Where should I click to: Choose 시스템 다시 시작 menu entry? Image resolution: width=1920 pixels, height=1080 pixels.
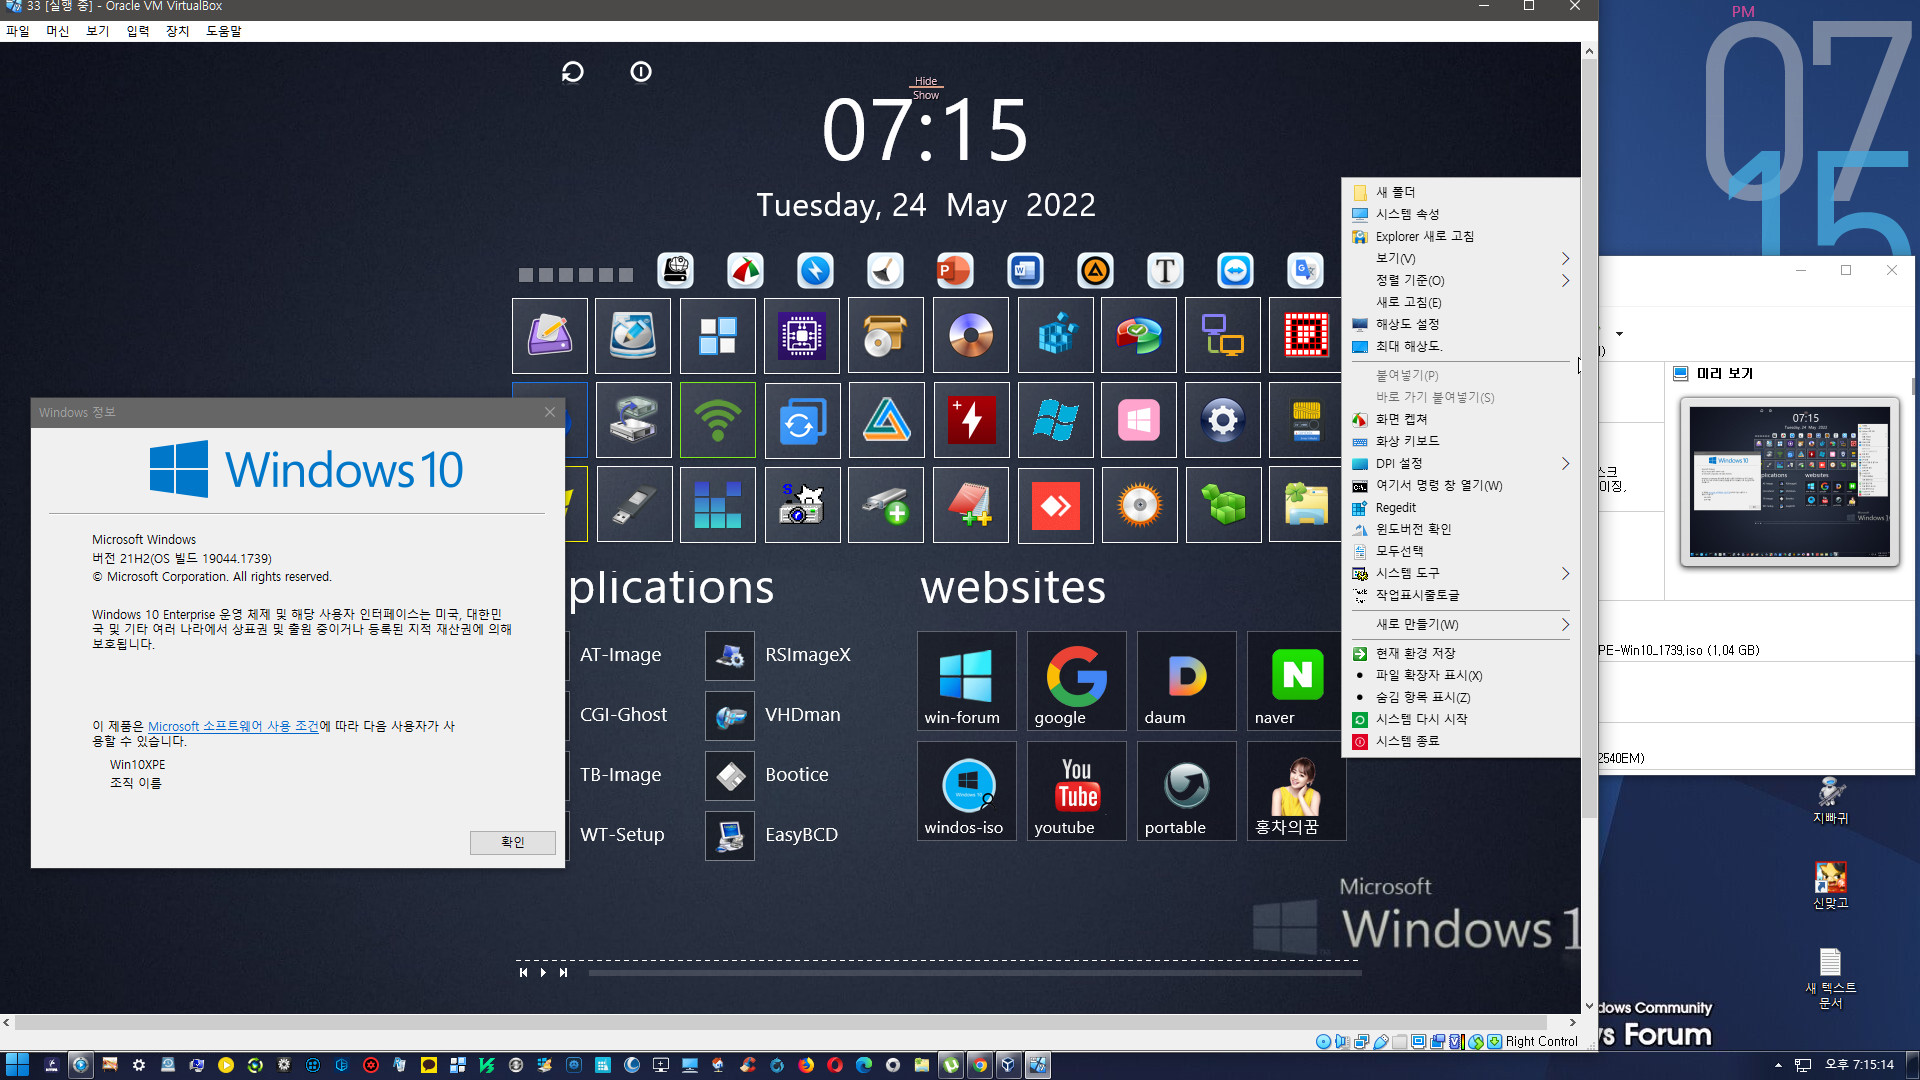click(1460, 719)
